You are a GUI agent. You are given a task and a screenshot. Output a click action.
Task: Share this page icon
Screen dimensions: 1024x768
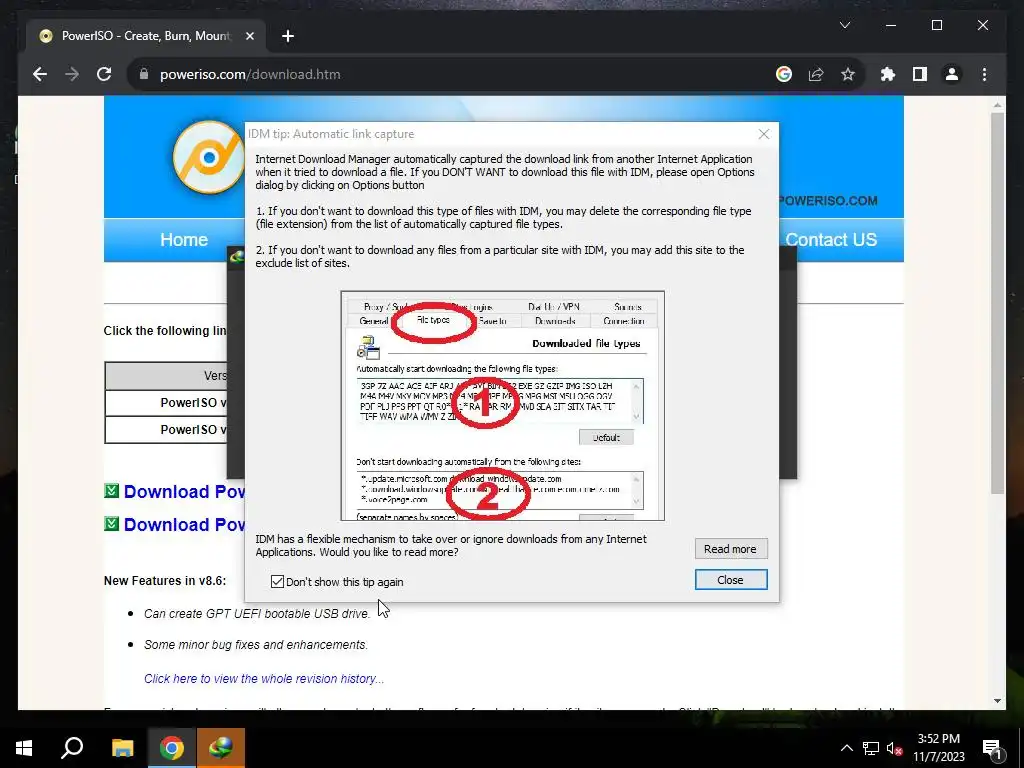(816, 74)
